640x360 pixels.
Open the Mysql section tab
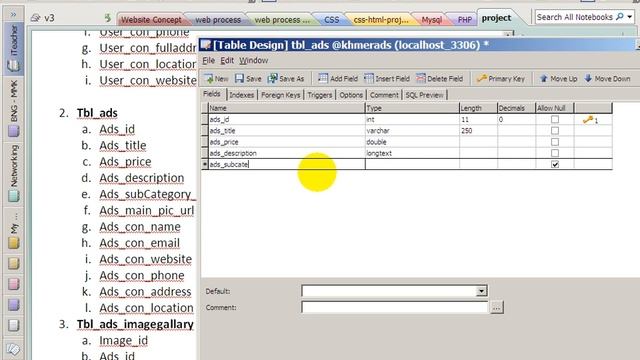point(431,20)
